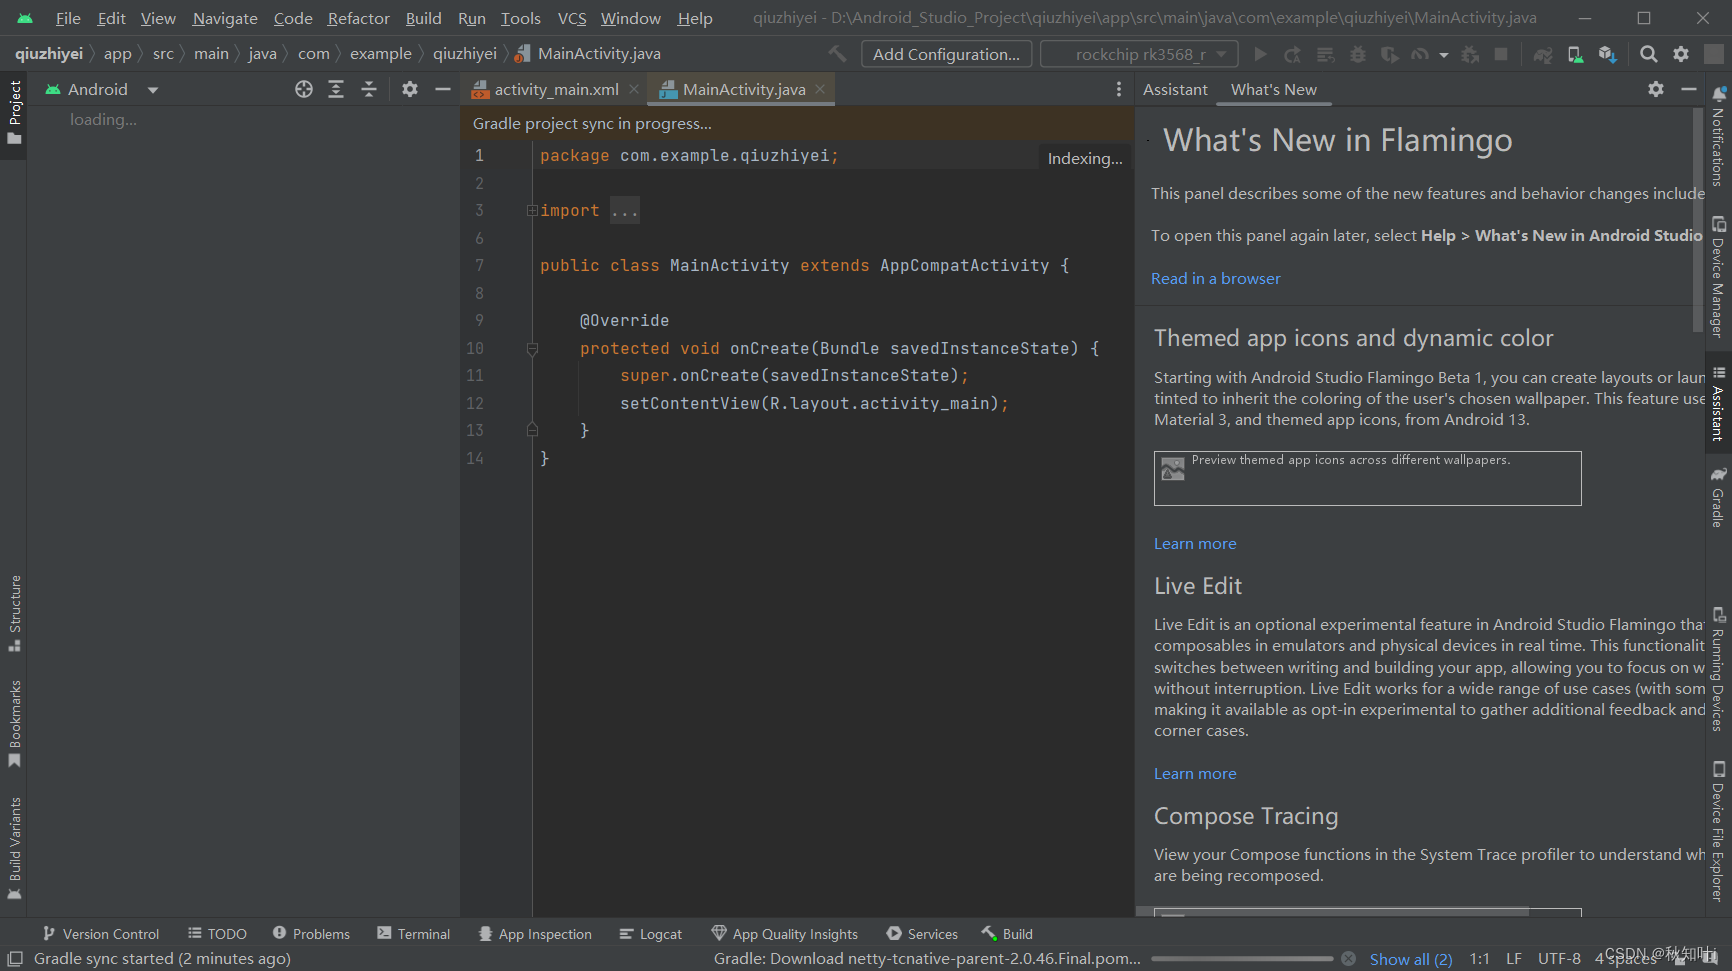
Task: Click the Debug app bug icon
Action: click(1357, 54)
